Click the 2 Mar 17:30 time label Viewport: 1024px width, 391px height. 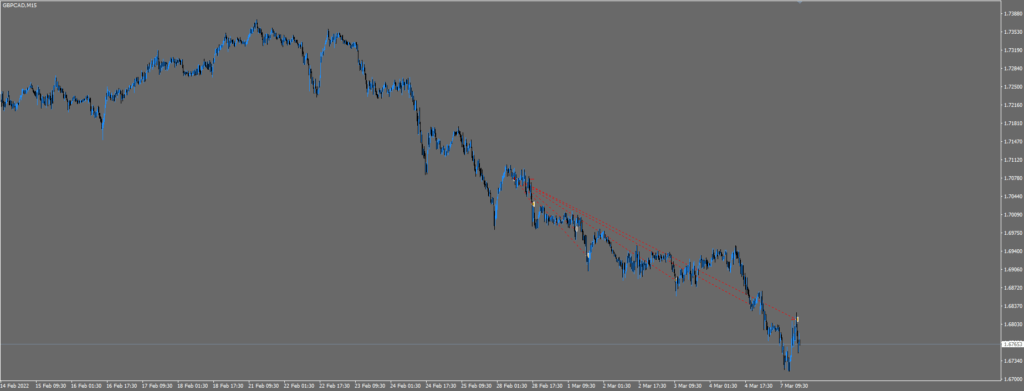pos(652,385)
